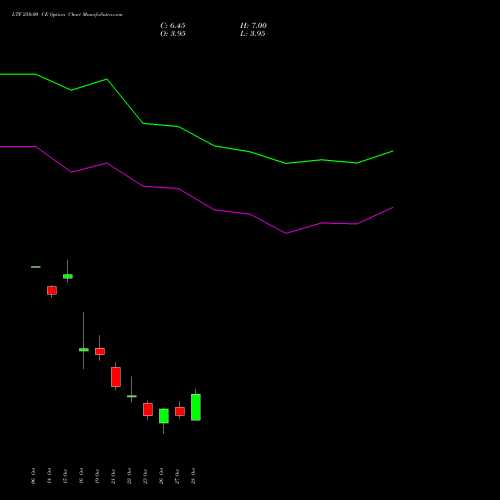Select the '06 Oct' date axis label

(x=33, y=476)
